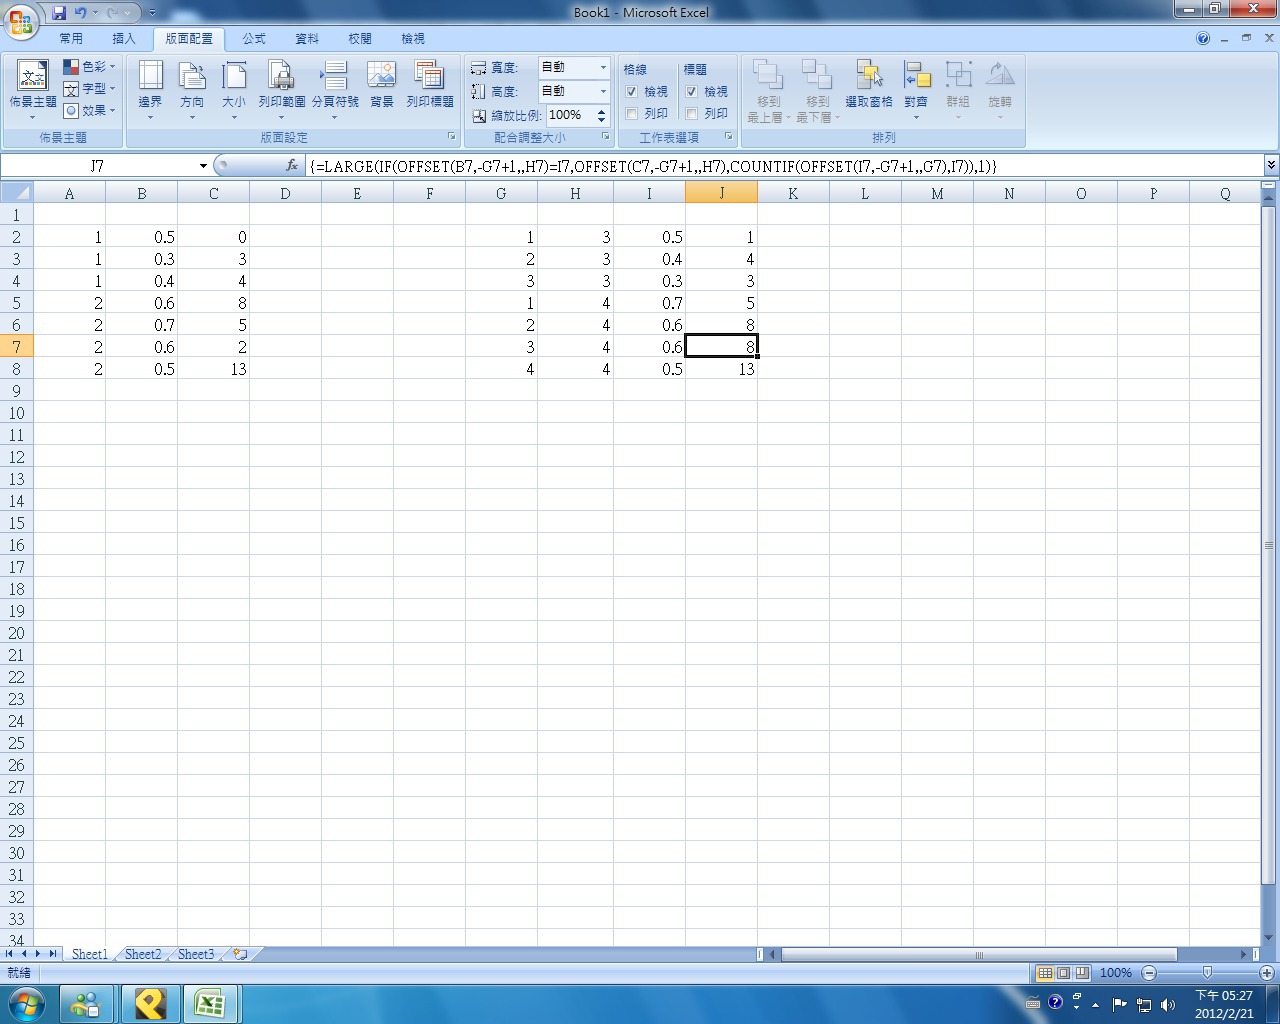1280x1024 pixels.
Task: Click the zoom slider in status bar
Action: (x=1207, y=973)
